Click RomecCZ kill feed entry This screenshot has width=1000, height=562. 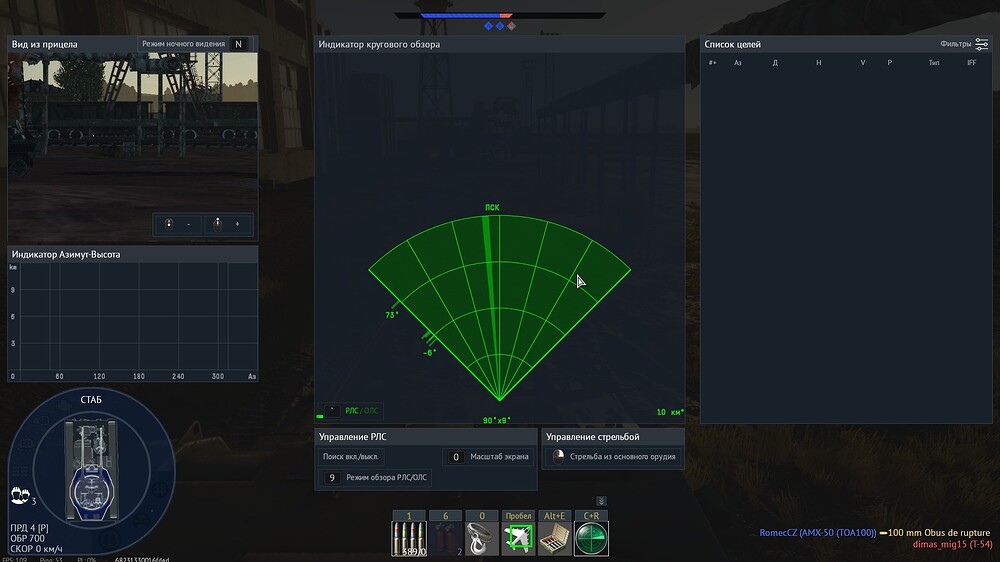(875, 533)
